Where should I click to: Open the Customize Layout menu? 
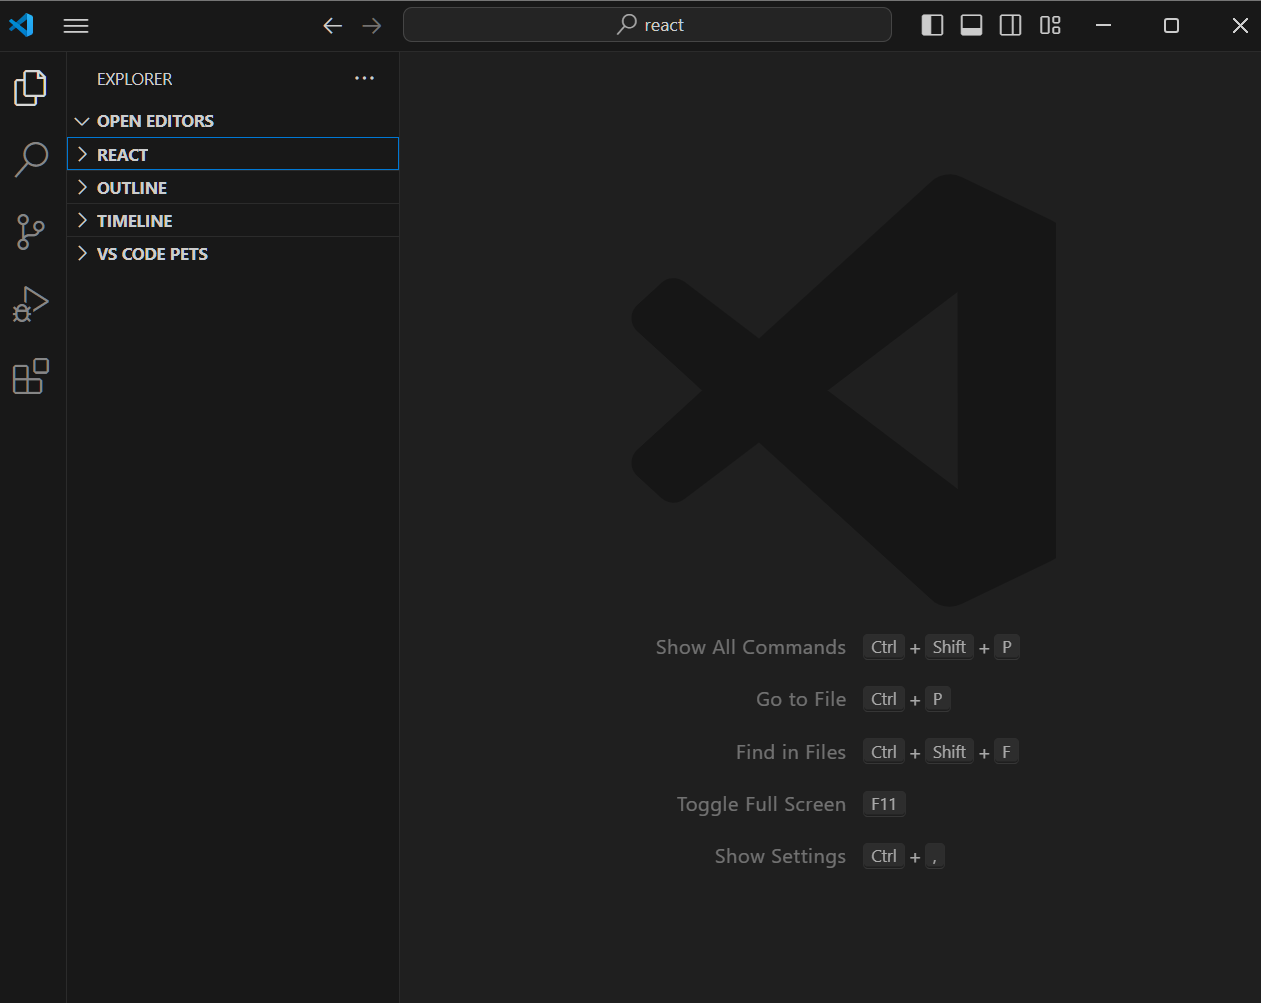1050,25
